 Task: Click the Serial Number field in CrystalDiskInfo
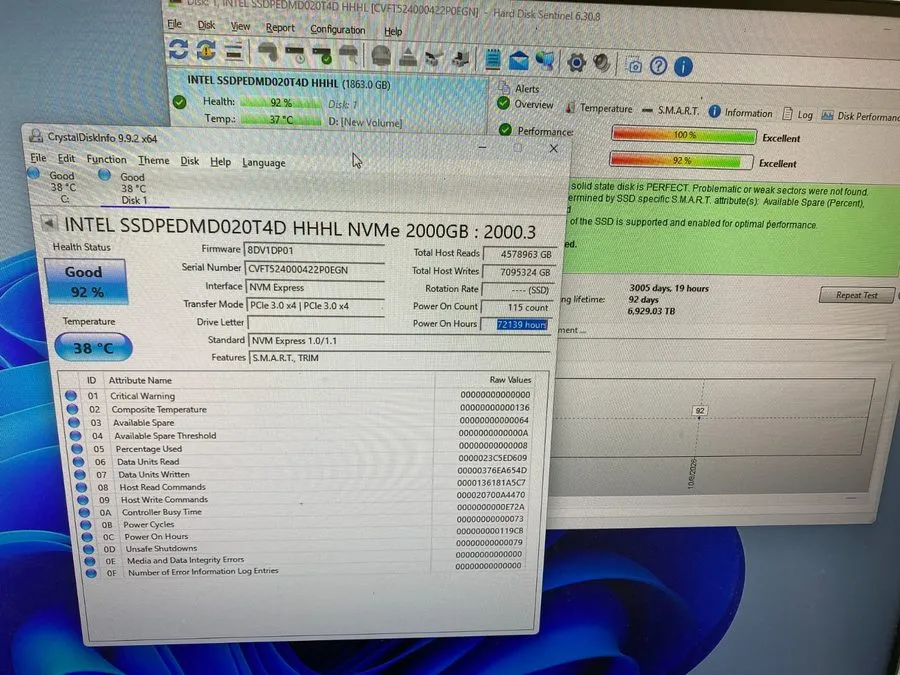pyautogui.click(x=315, y=269)
